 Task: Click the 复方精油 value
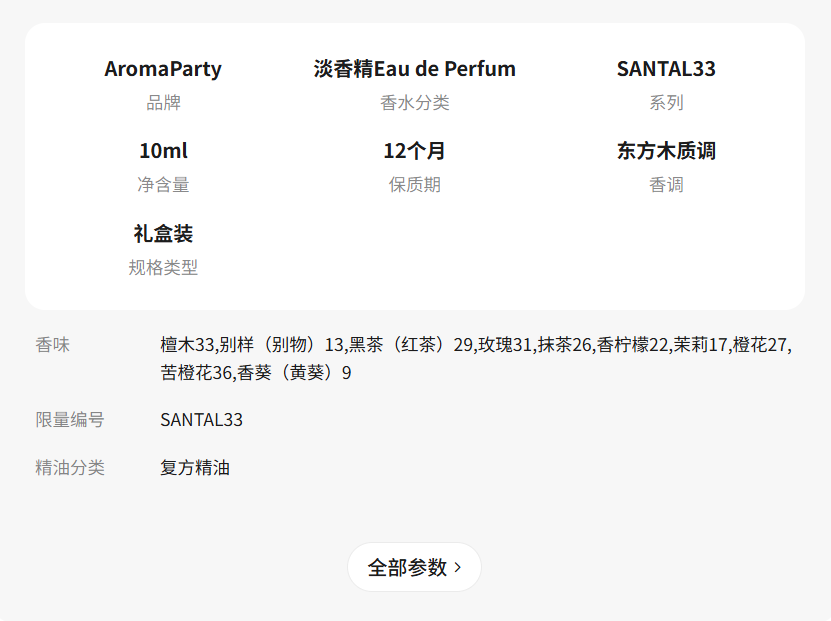(x=195, y=467)
